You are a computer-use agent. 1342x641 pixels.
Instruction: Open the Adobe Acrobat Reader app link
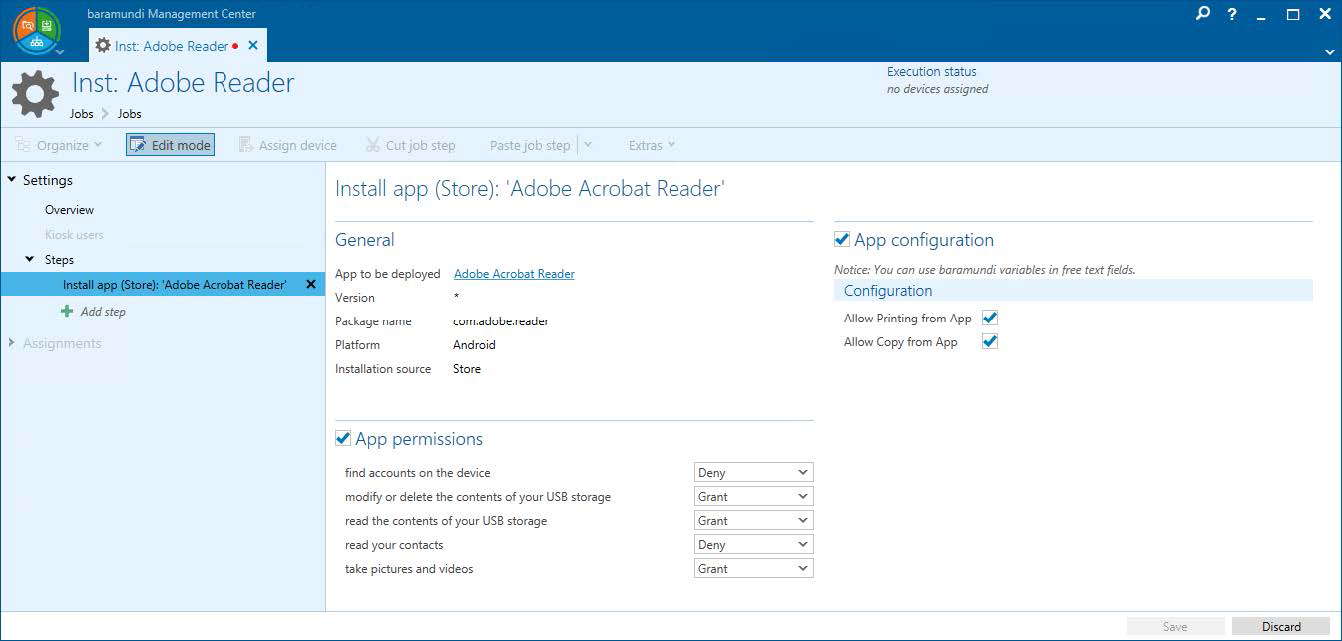pyautogui.click(x=514, y=274)
